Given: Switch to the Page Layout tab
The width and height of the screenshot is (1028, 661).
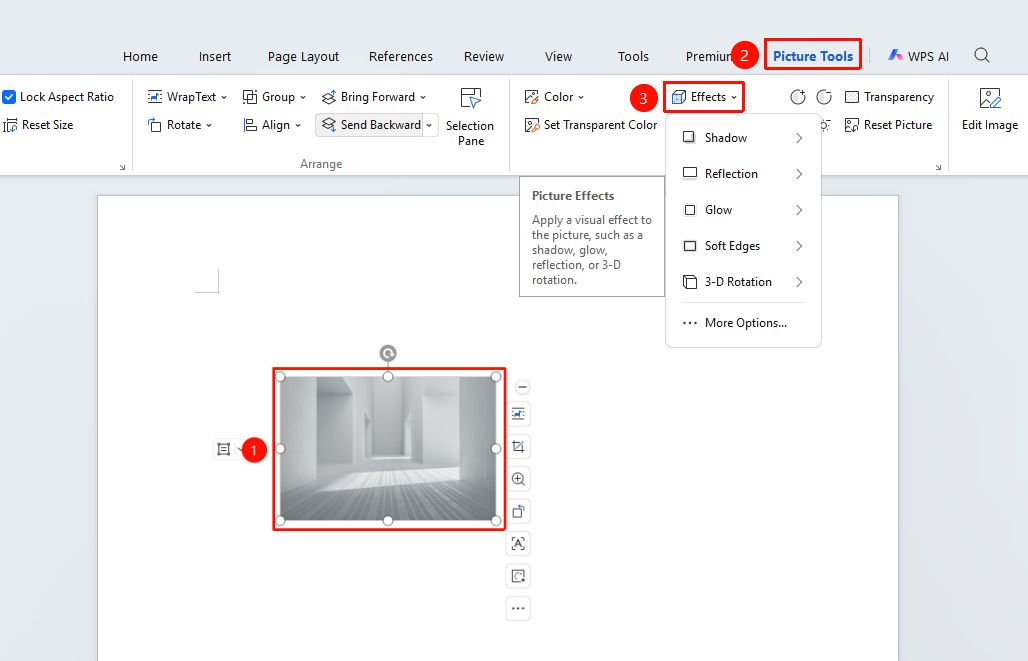Looking at the screenshot, I should (x=304, y=56).
